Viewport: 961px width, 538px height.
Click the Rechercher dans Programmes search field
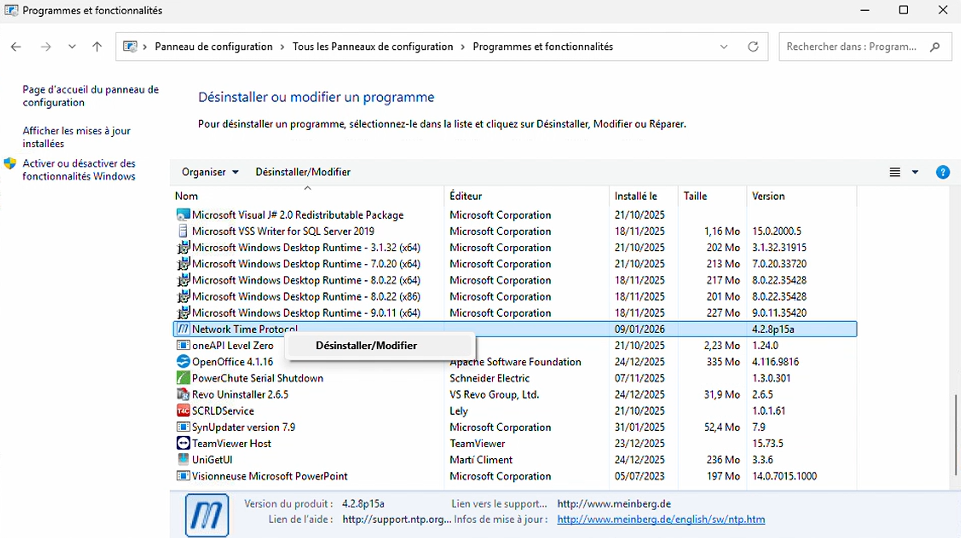855,47
